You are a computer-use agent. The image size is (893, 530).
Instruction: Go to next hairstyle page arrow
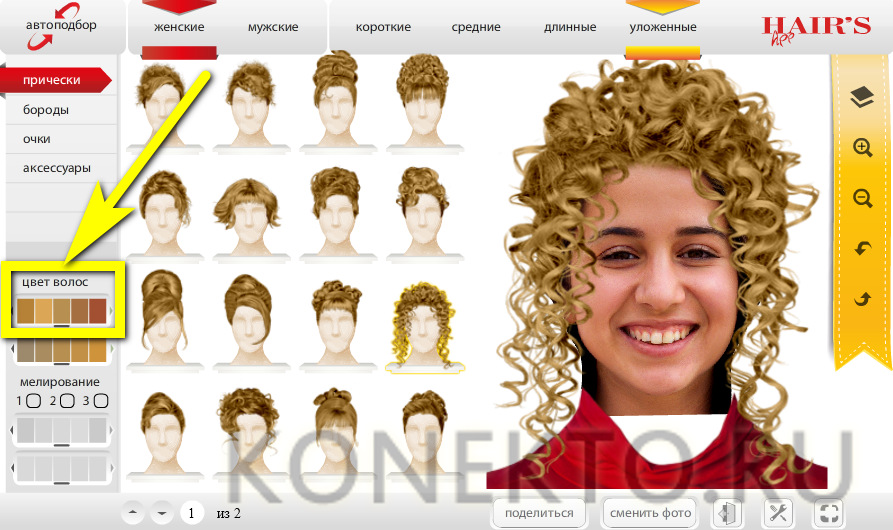click(162, 514)
